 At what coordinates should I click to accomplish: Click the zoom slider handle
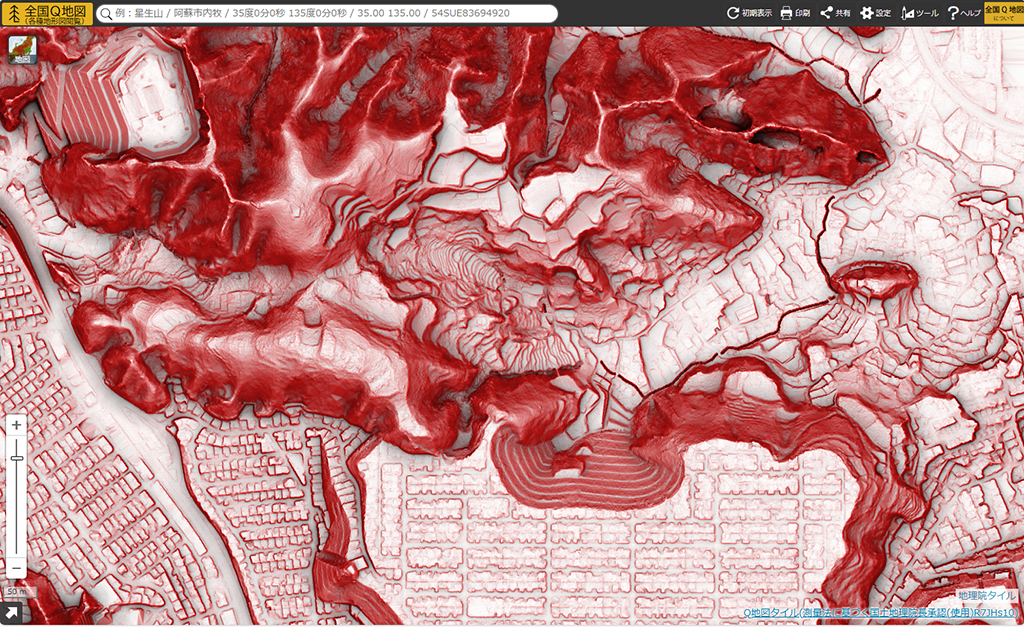point(17,458)
